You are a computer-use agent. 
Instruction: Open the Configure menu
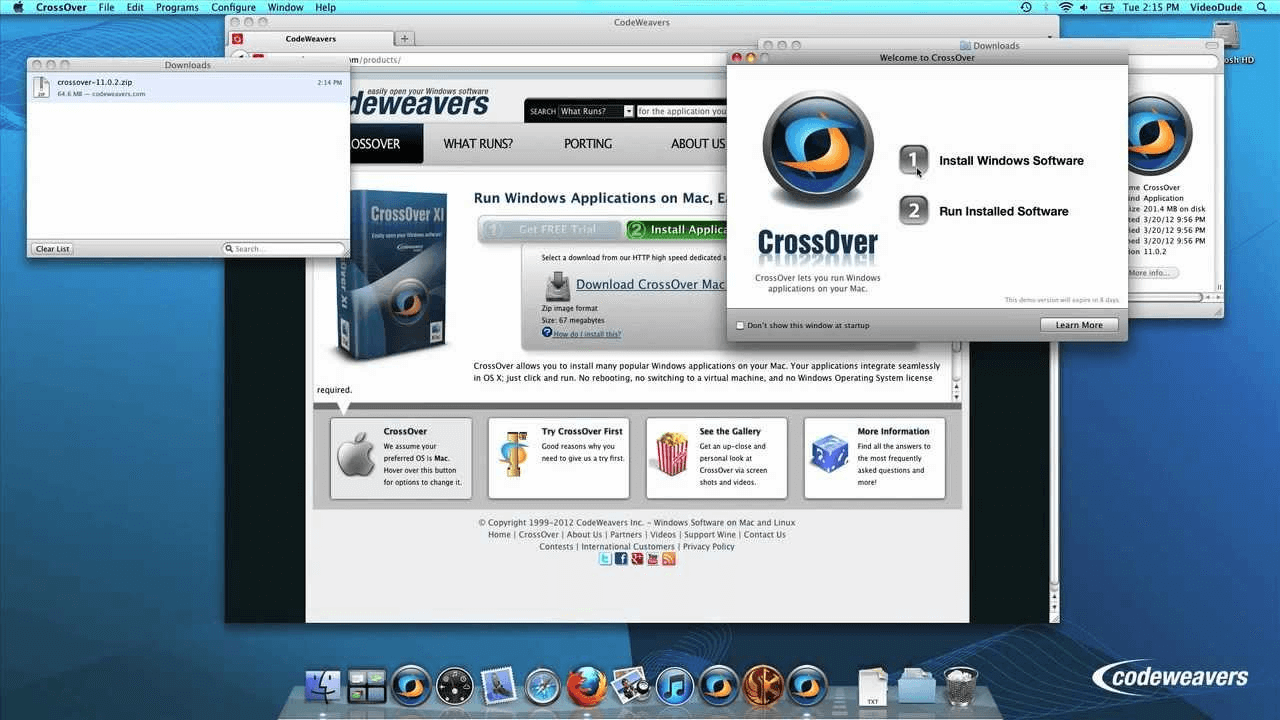(x=234, y=7)
